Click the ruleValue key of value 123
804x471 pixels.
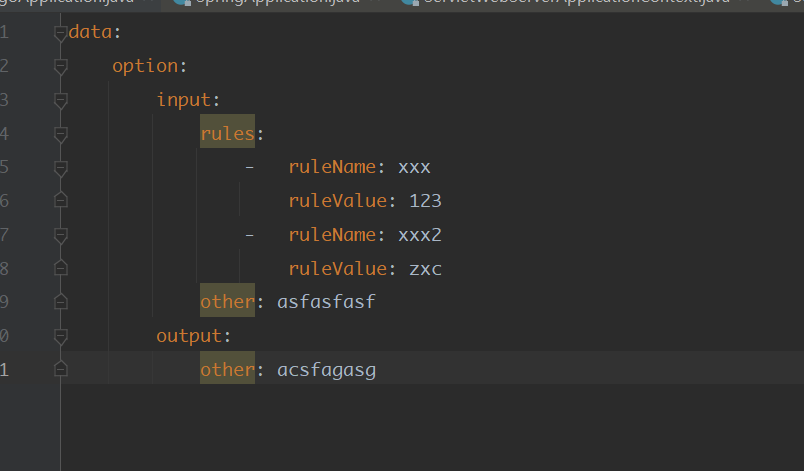click(337, 201)
